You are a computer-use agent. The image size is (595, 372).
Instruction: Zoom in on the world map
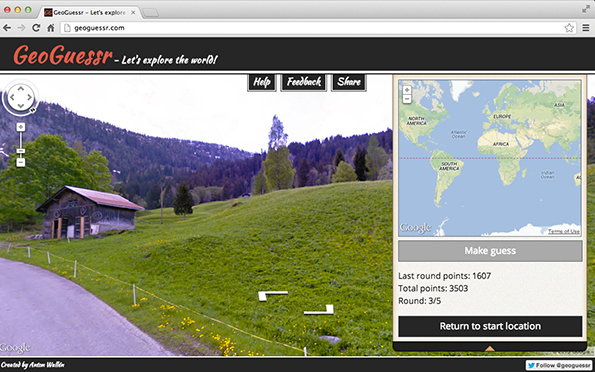point(407,90)
